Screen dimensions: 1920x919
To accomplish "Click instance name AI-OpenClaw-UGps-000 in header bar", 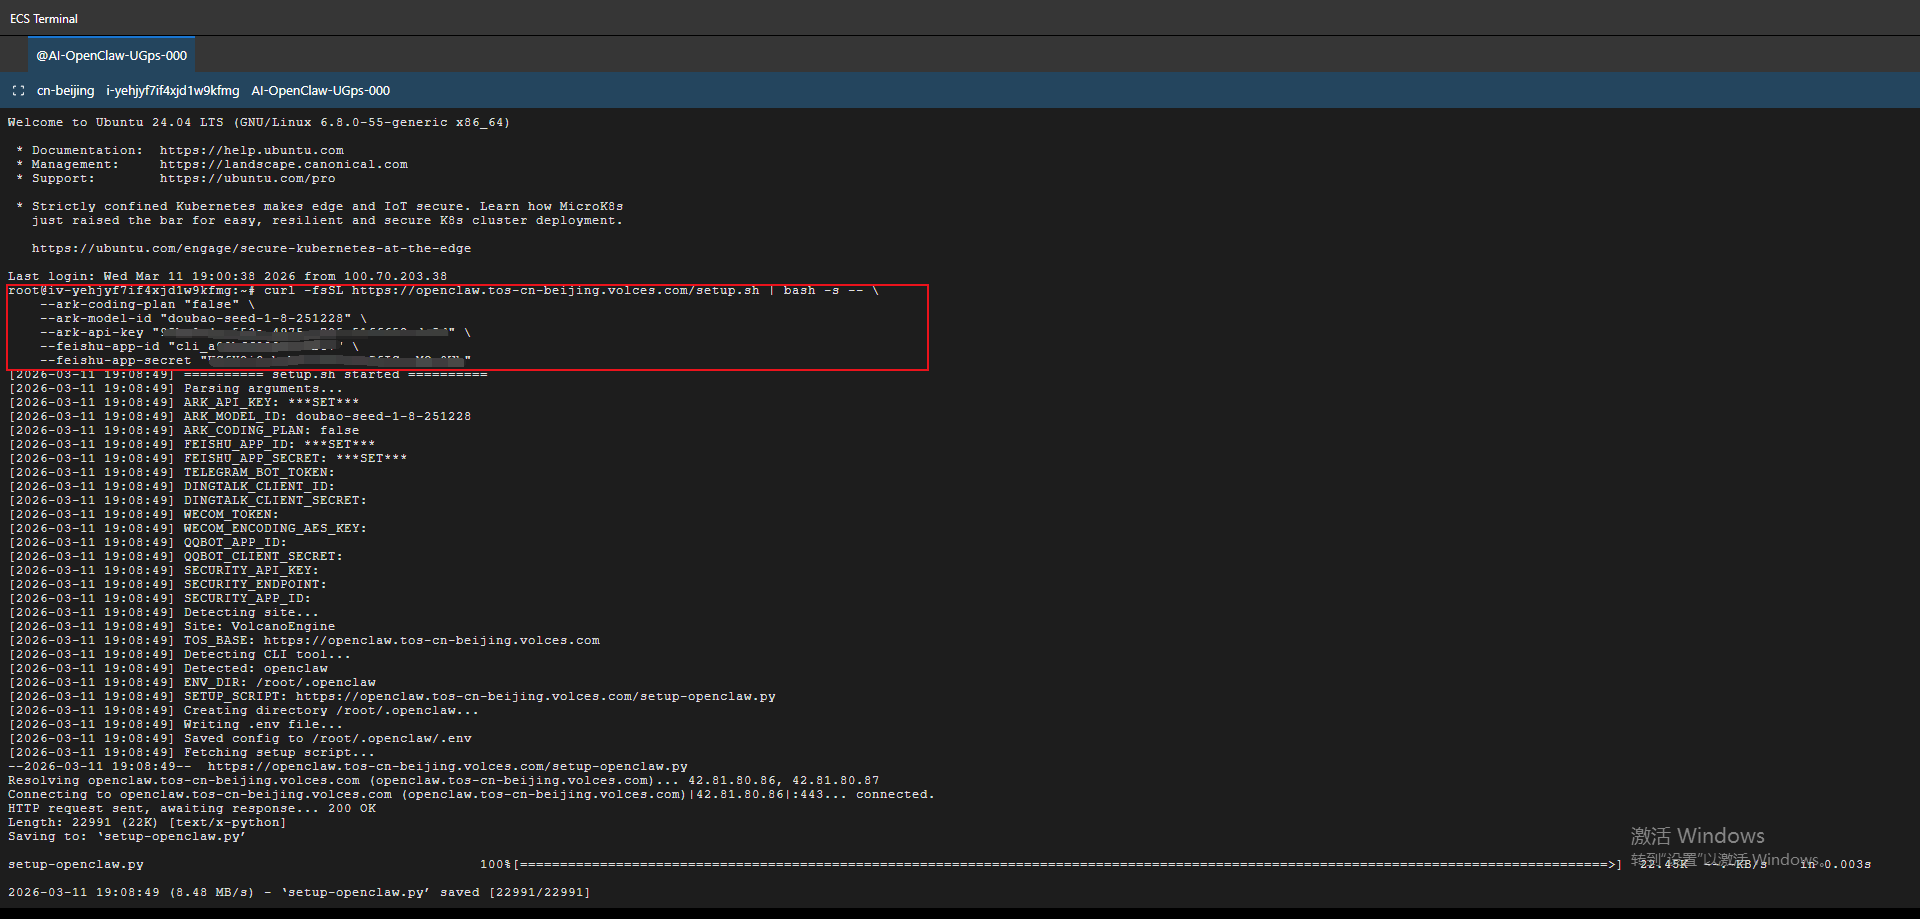I will pos(321,91).
